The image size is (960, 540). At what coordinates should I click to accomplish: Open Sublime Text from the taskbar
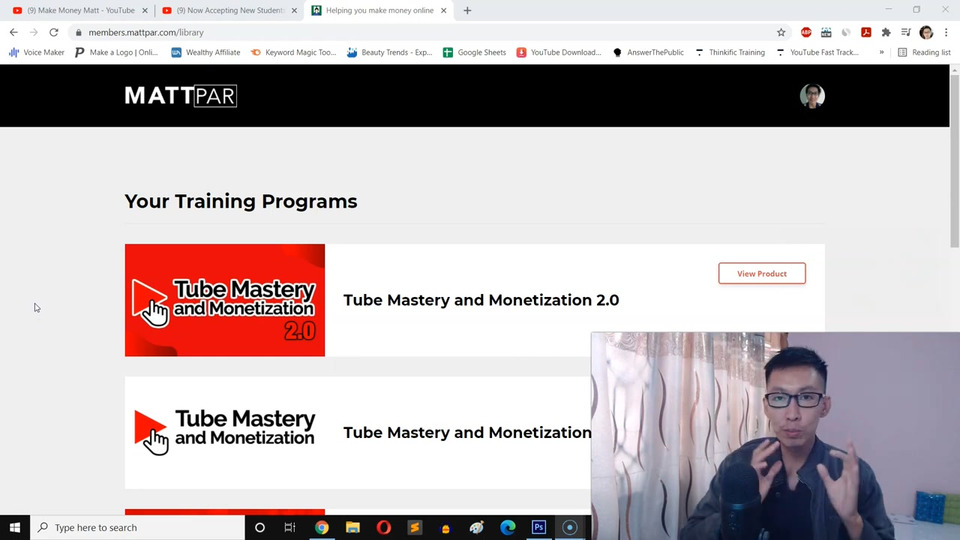coord(414,527)
